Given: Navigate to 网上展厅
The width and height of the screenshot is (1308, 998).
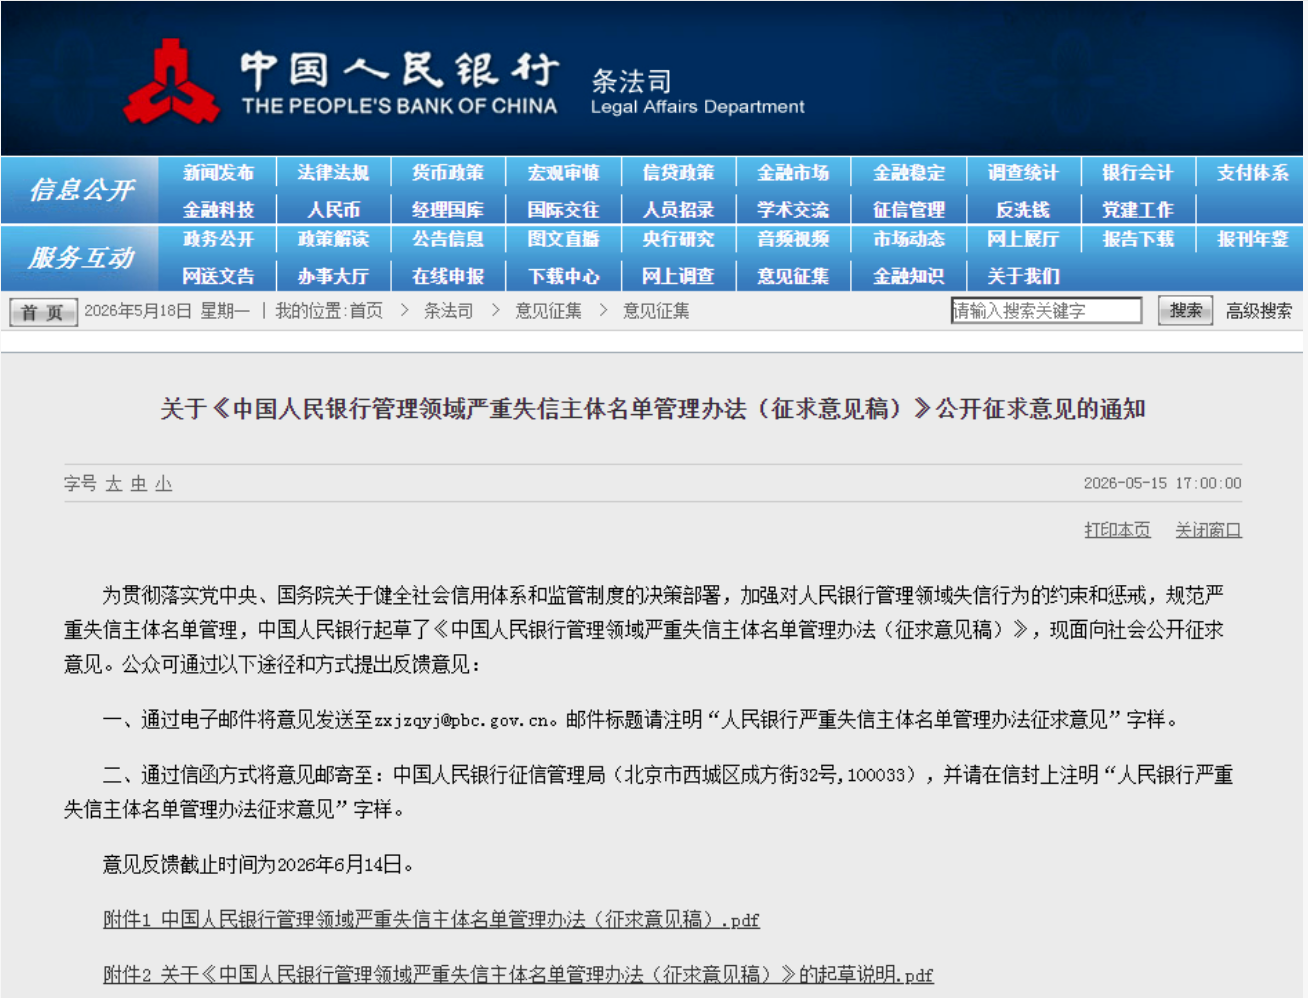Looking at the screenshot, I should coord(1023,239).
